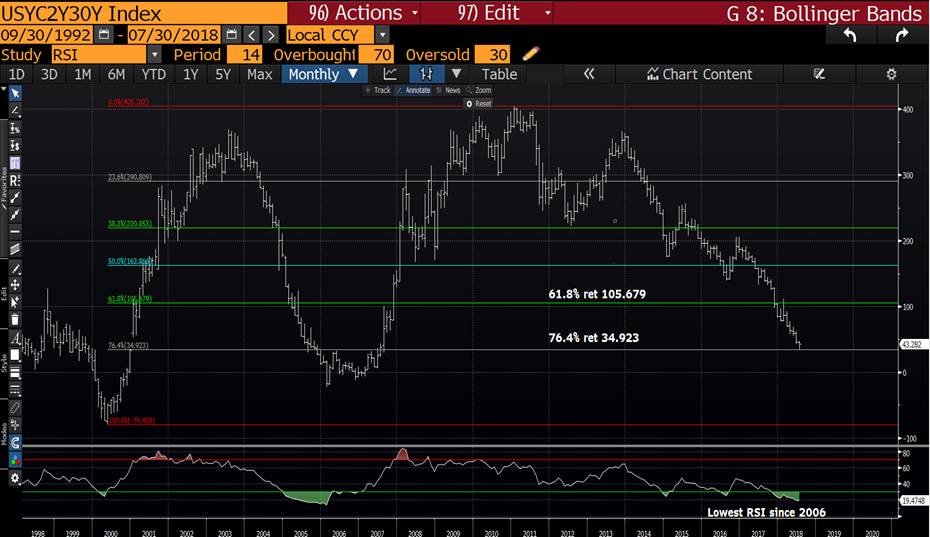Open the text font style tool

tap(15, 339)
